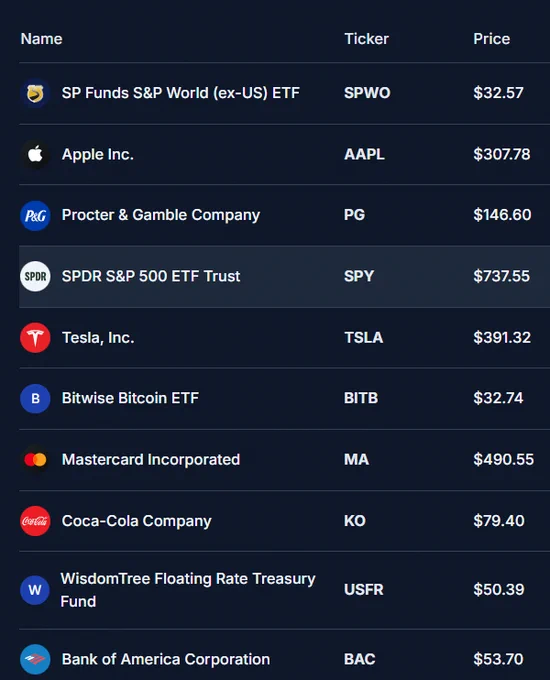Screen dimensions: 550x680
Task: Select the Mastercard circles logo
Action: pos(35,460)
